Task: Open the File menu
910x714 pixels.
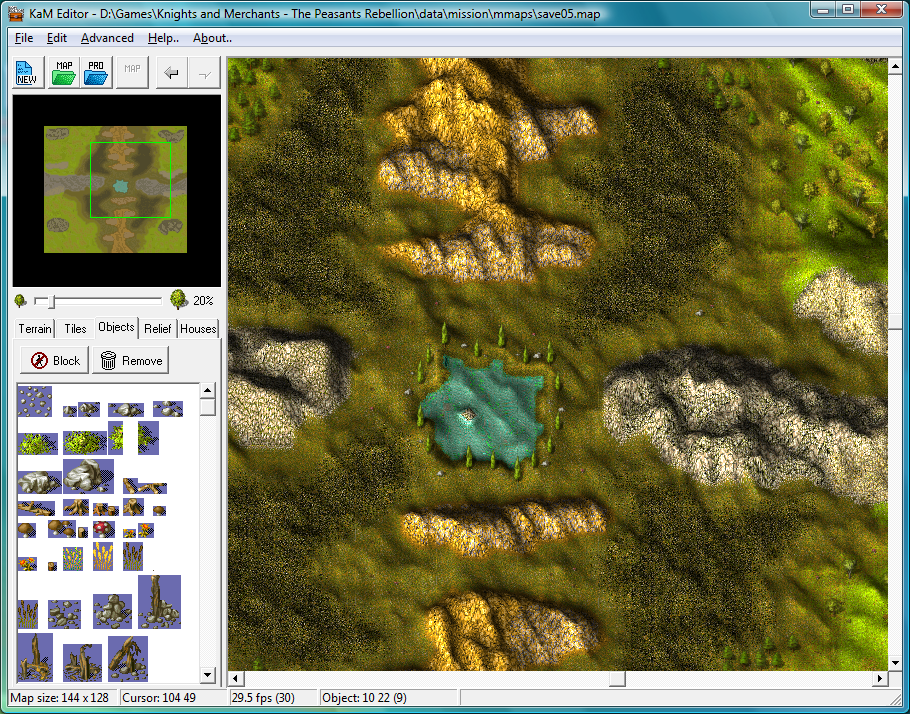Action: click(x=24, y=38)
